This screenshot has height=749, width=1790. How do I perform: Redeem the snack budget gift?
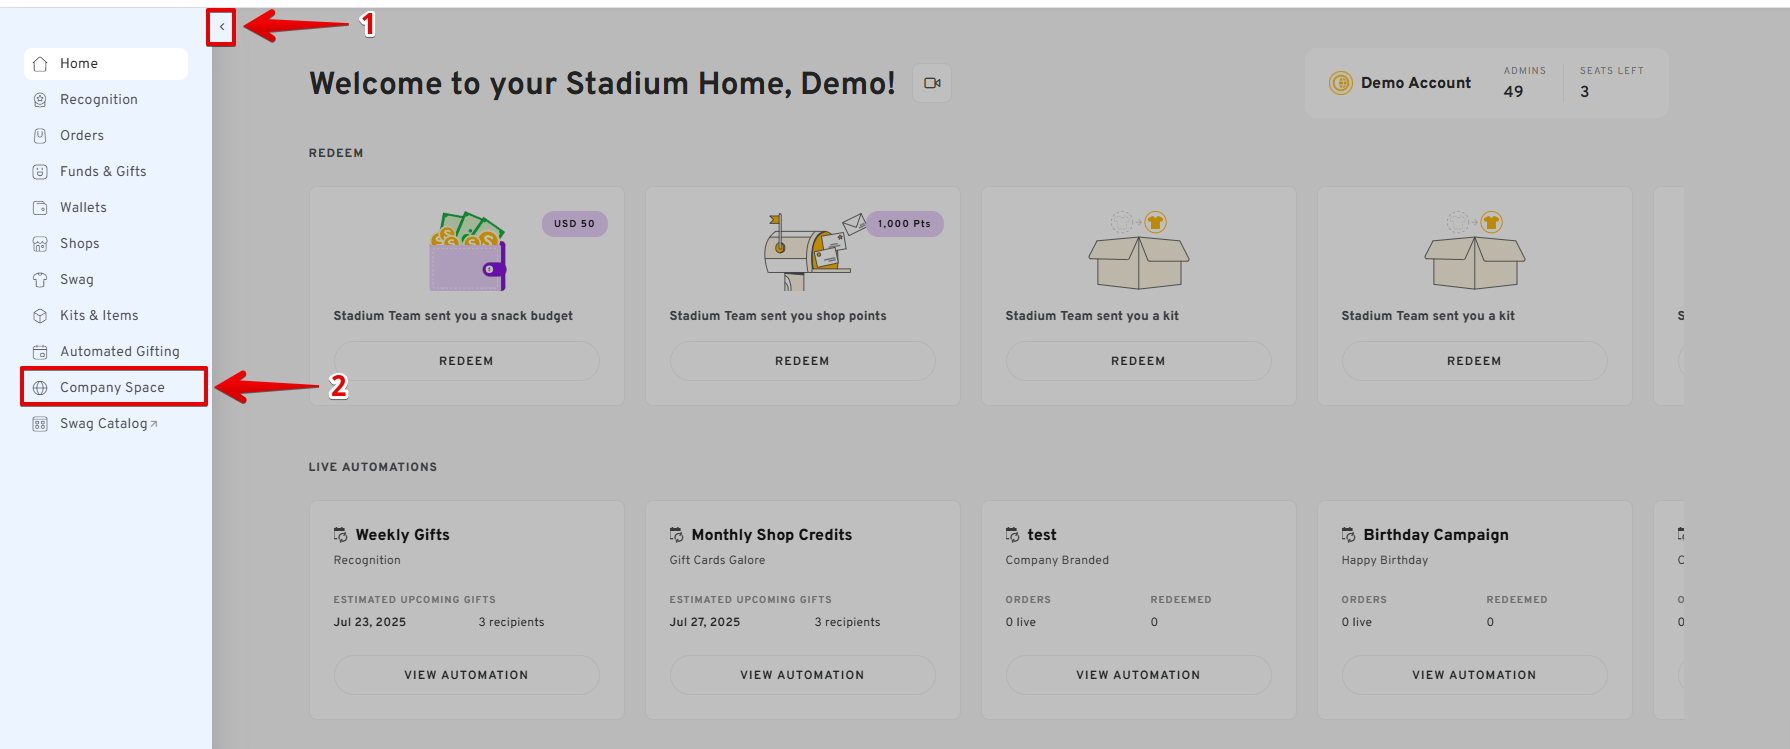466,361
